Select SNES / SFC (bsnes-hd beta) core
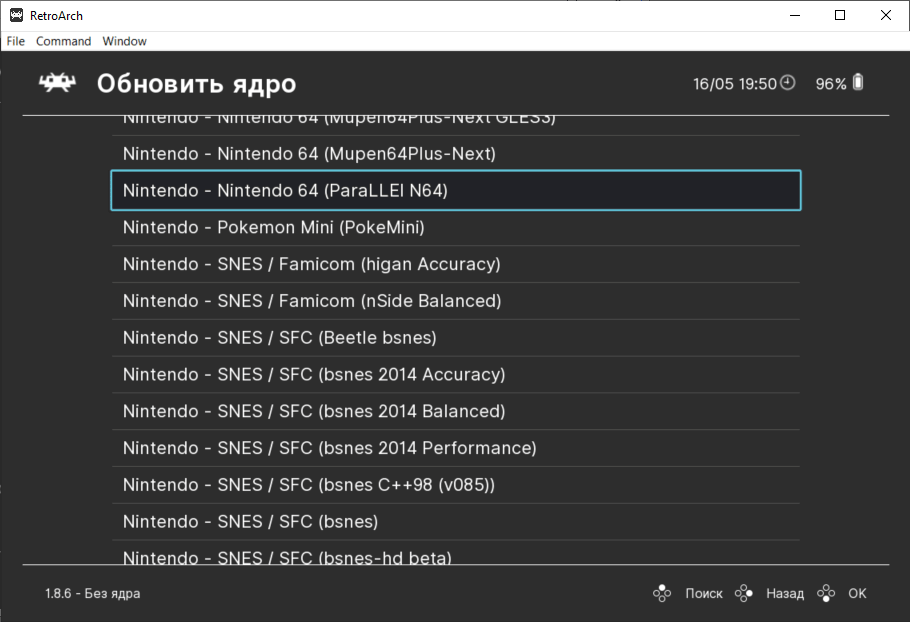This screenshot has height=622, width=910. [456, 552]
